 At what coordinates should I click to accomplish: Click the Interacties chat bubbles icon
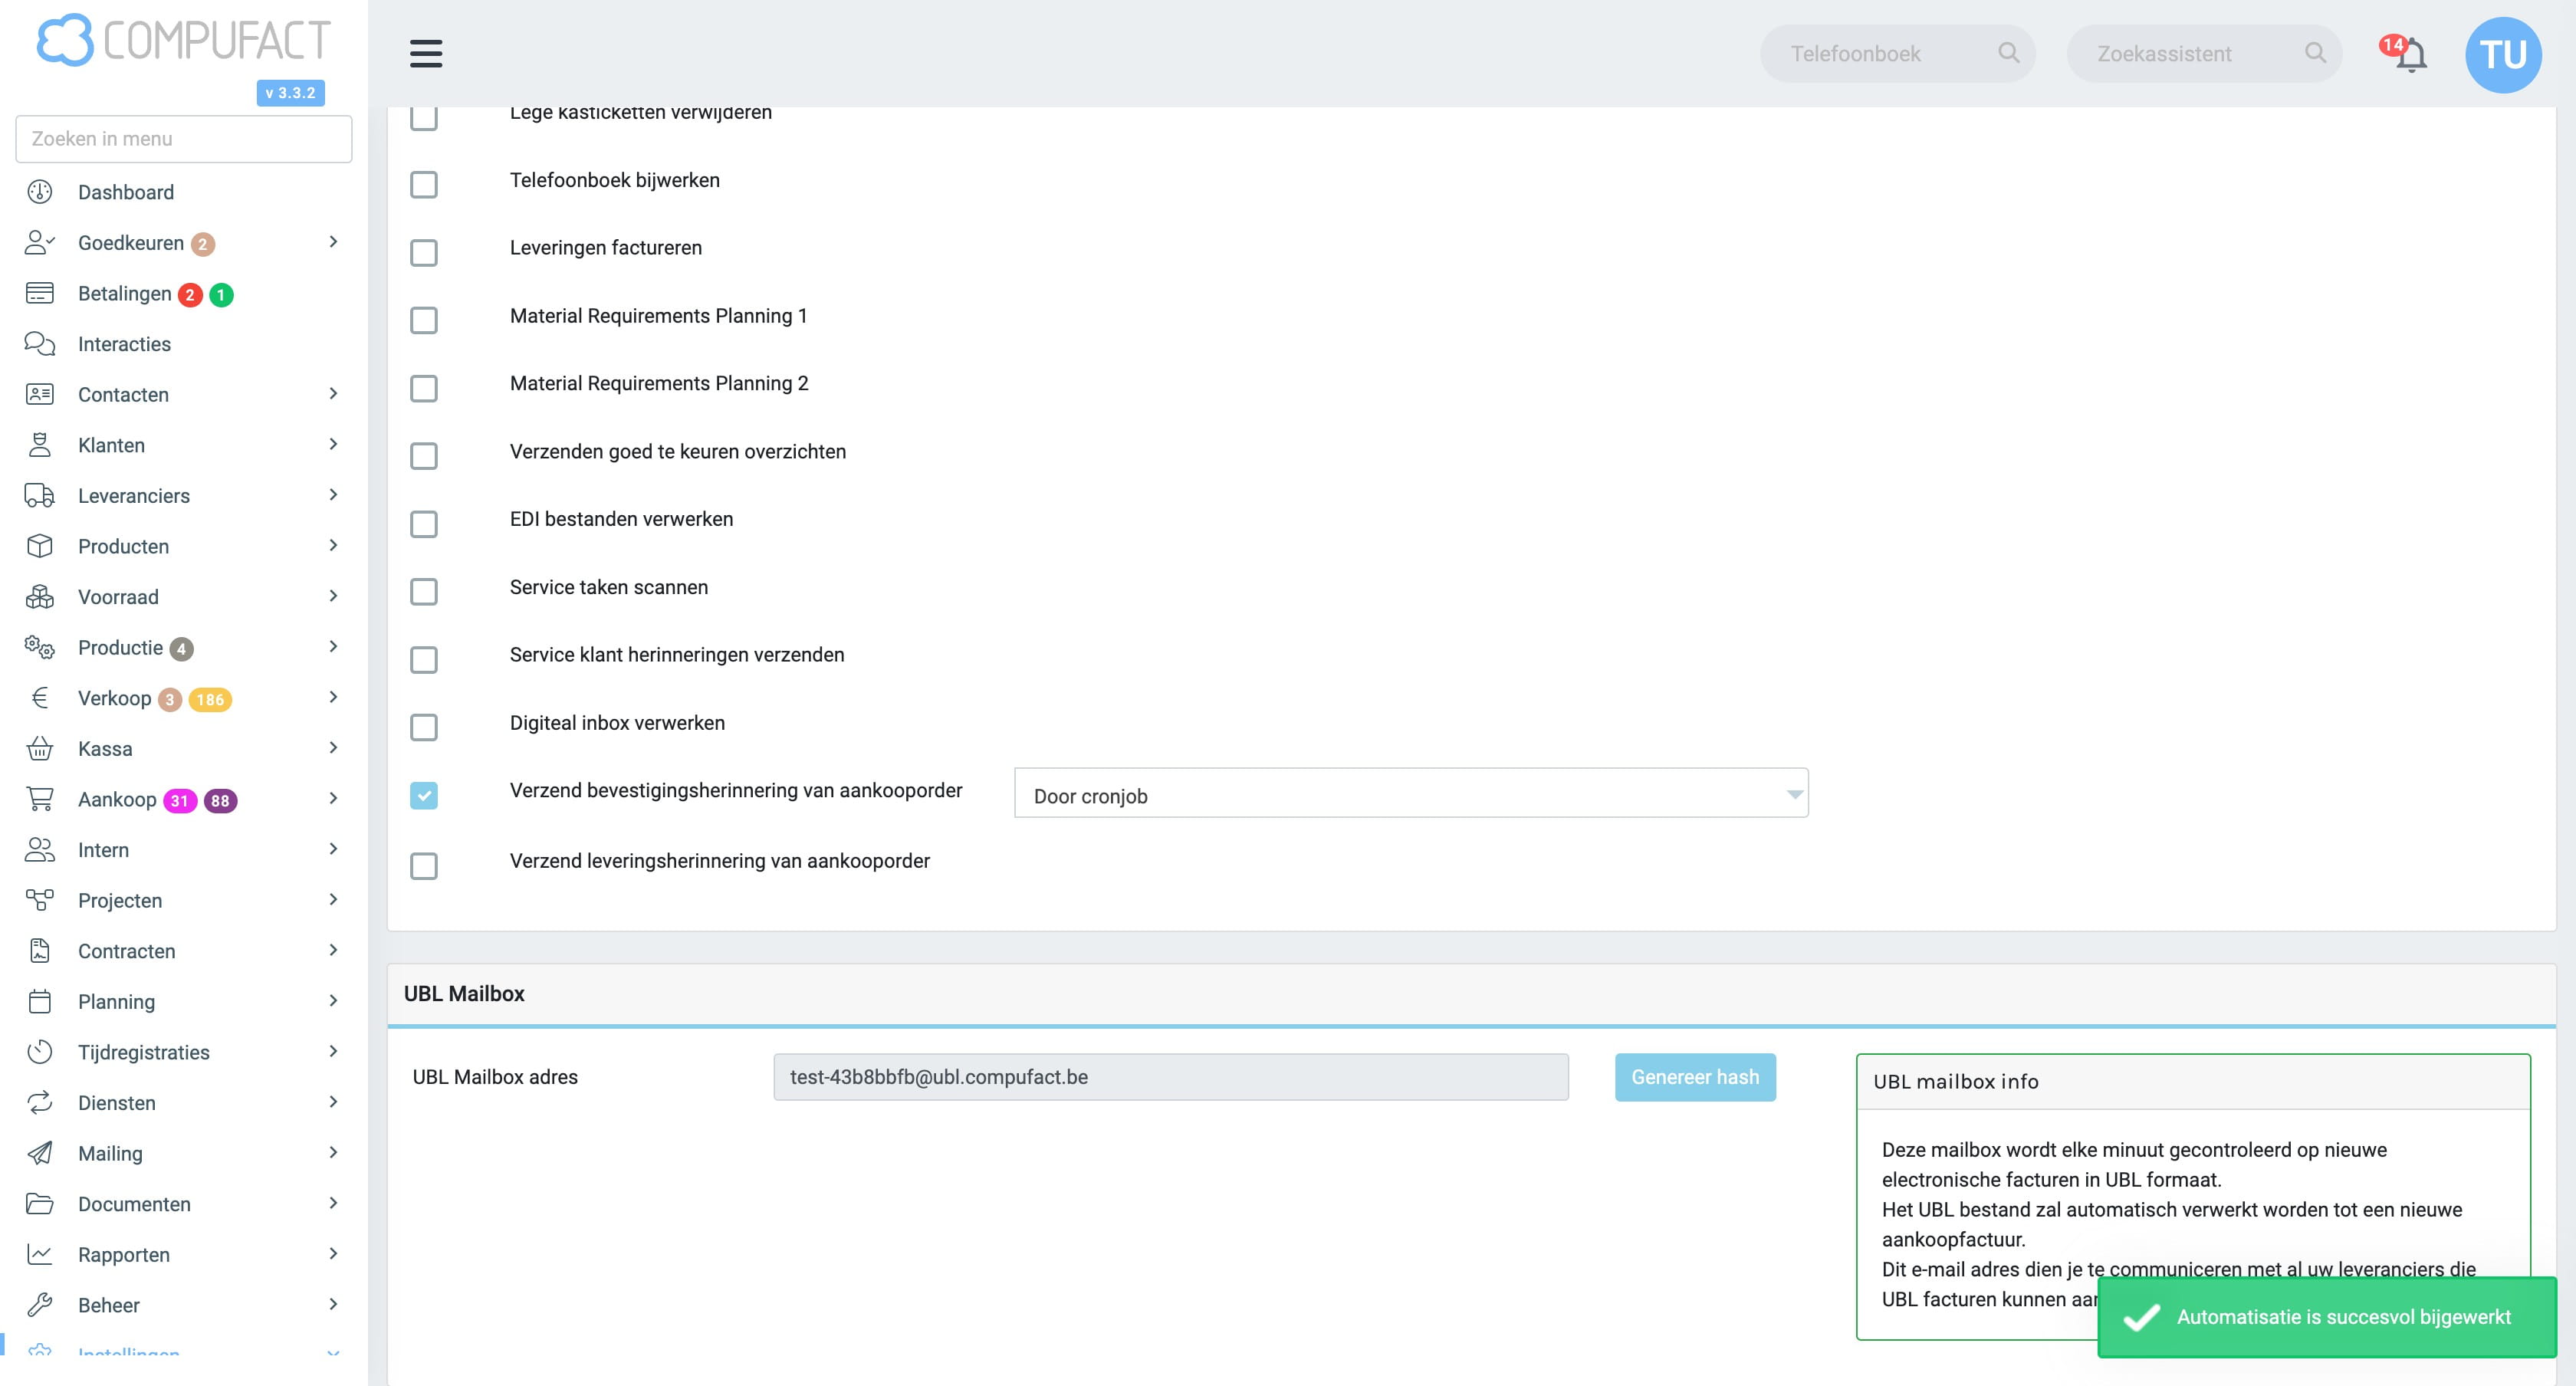(x=40, y=344)
